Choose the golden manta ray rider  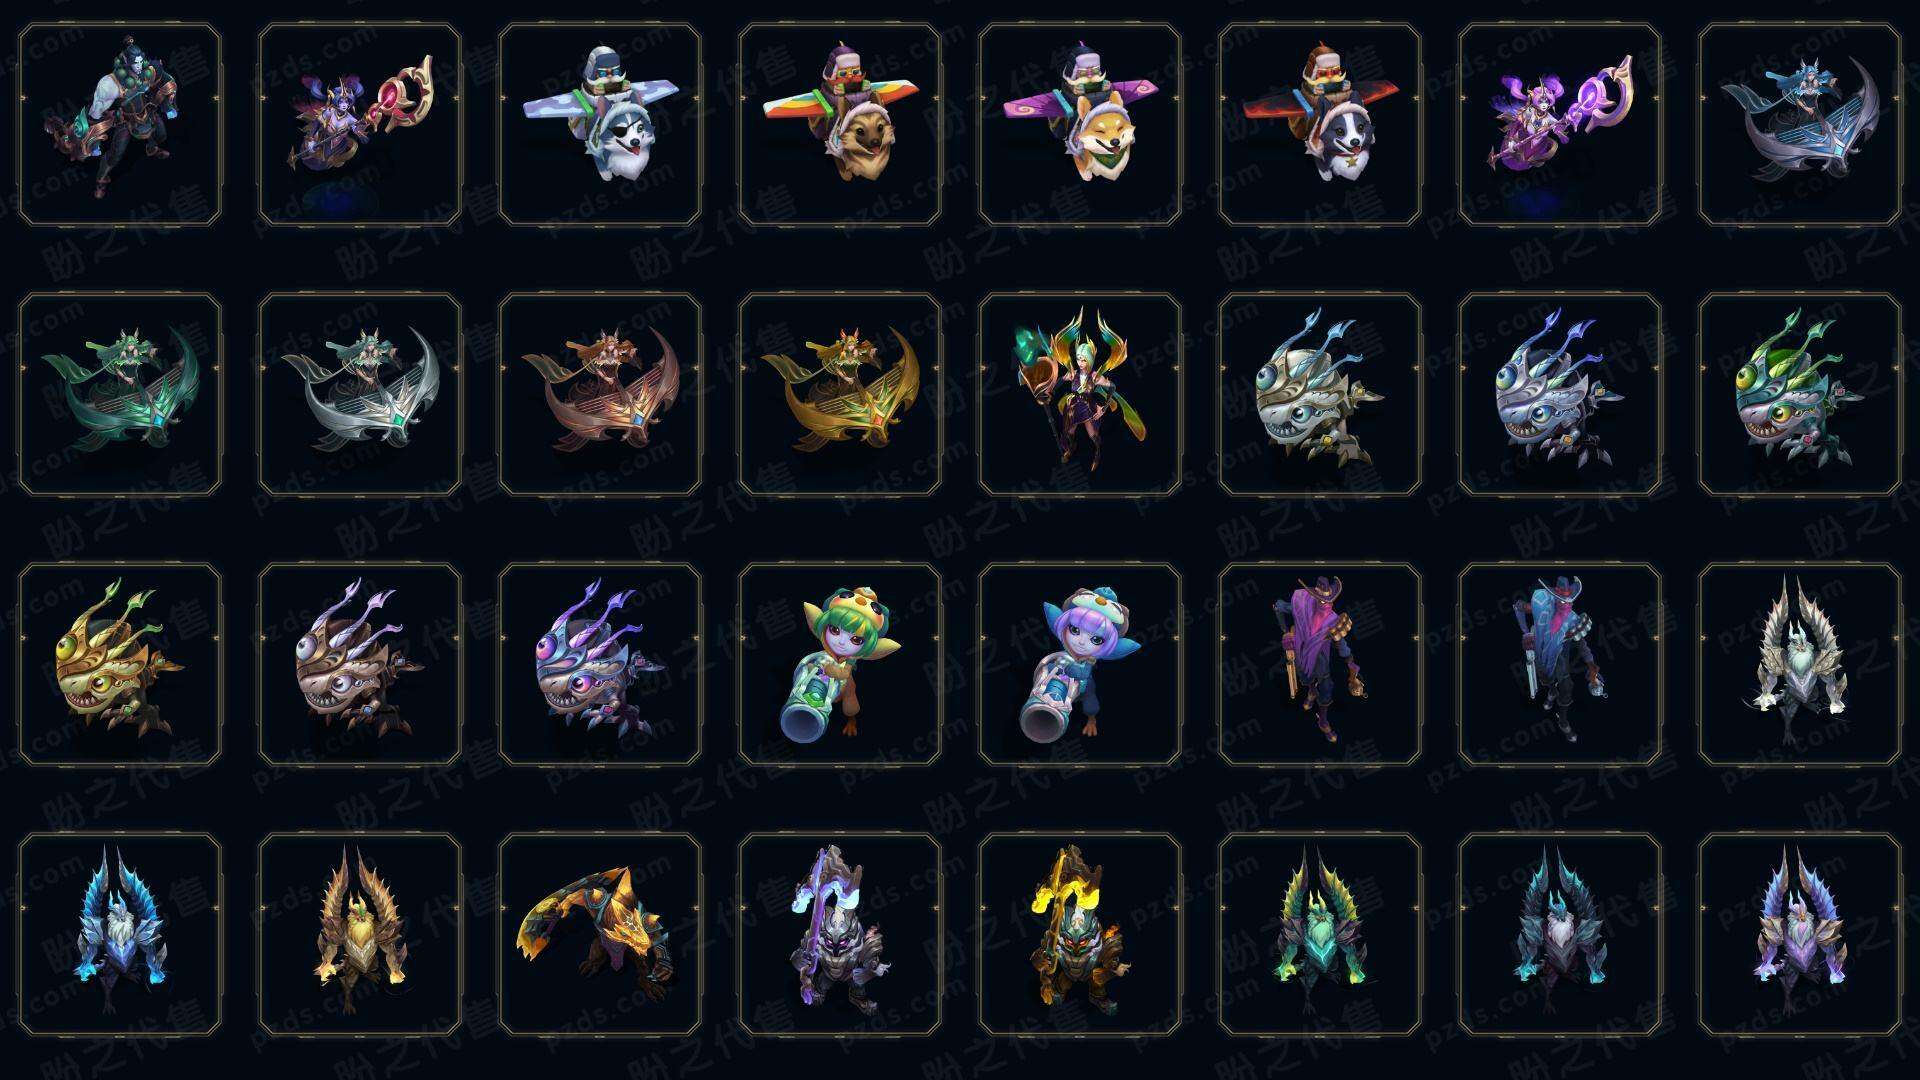click(x=840, y=395)
